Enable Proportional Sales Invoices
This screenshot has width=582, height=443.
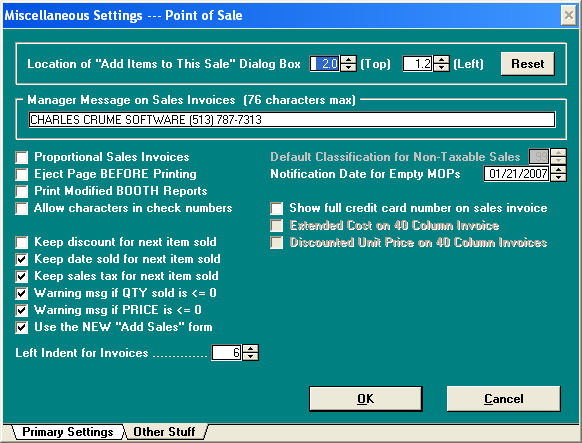(22, 157)
